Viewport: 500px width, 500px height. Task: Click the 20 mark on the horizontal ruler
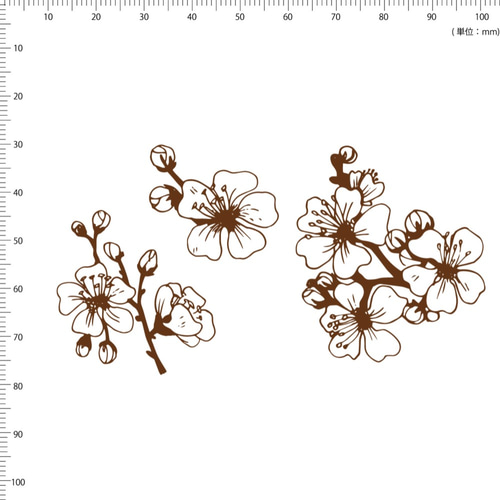[x=96, y=17]
